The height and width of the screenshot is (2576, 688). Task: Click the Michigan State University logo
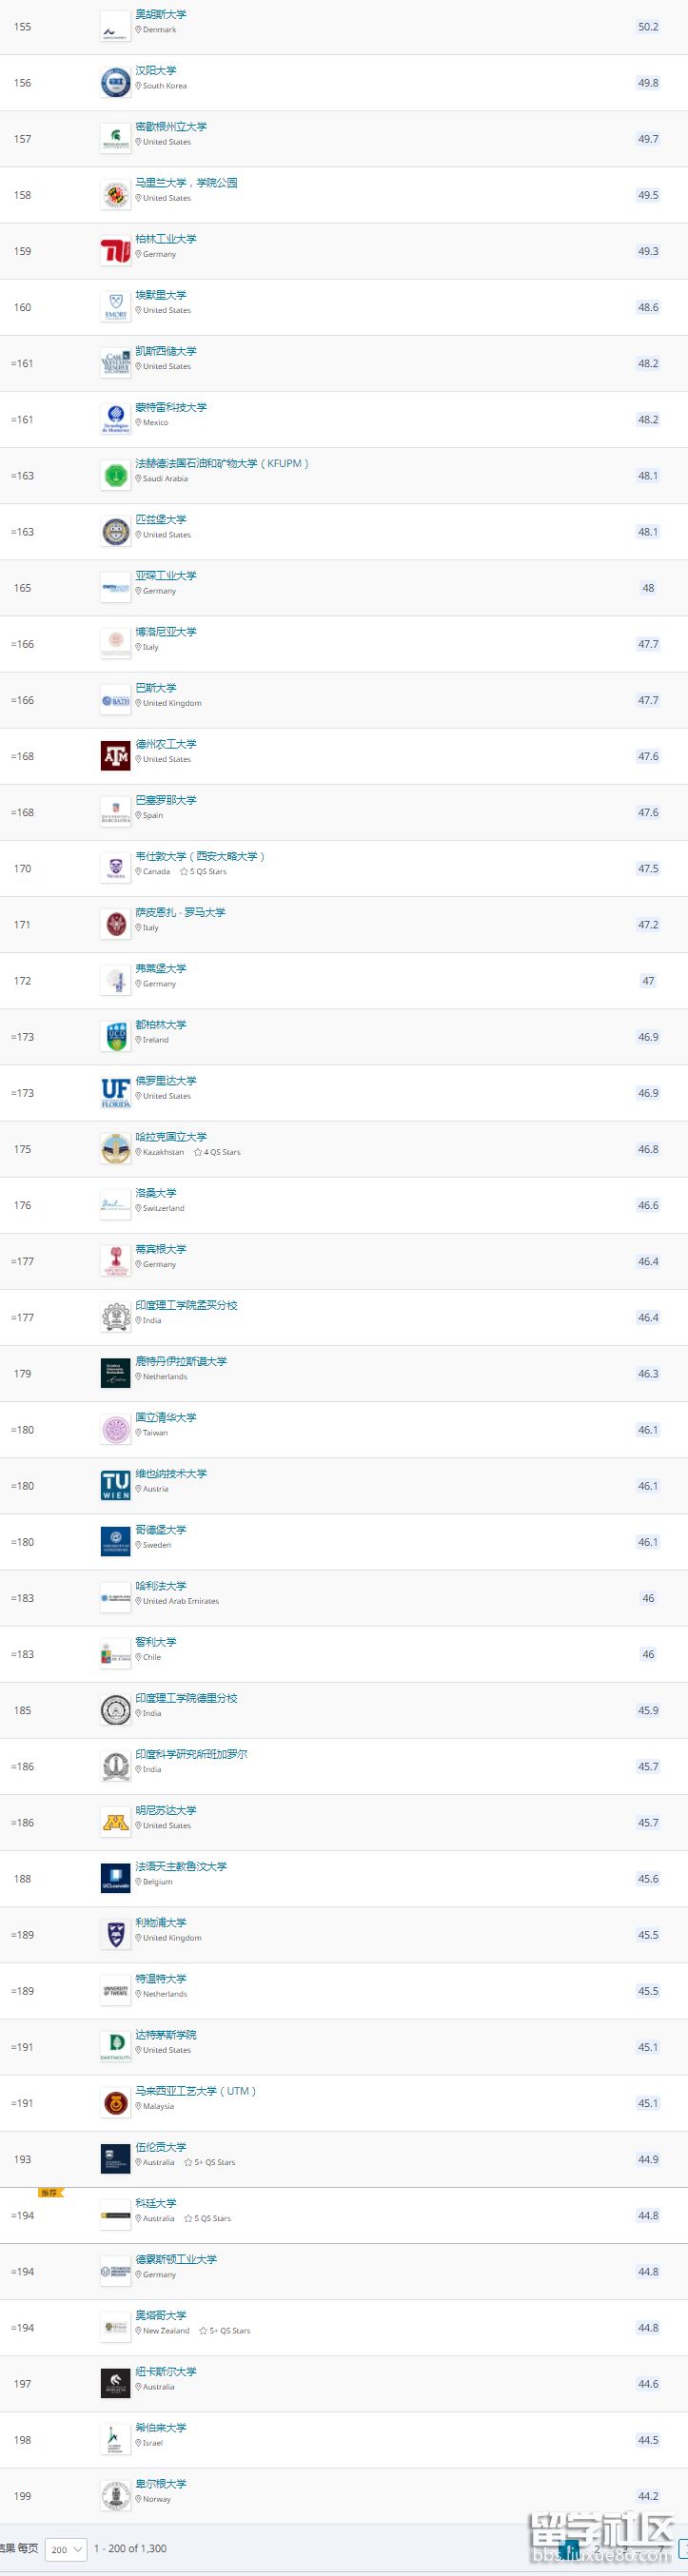pyautogui.click(x=116, y=139)
